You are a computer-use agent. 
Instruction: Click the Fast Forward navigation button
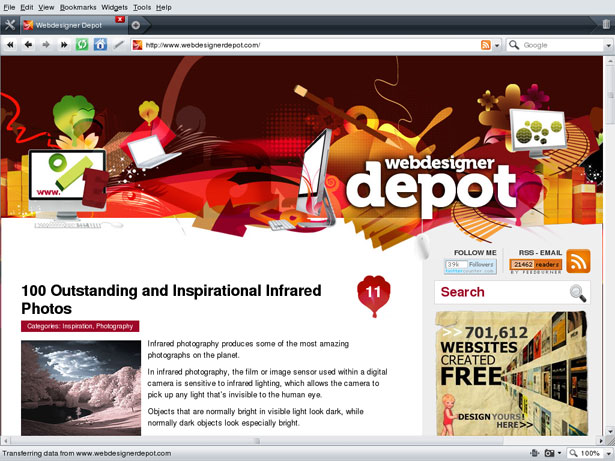(x=64, y=45)
